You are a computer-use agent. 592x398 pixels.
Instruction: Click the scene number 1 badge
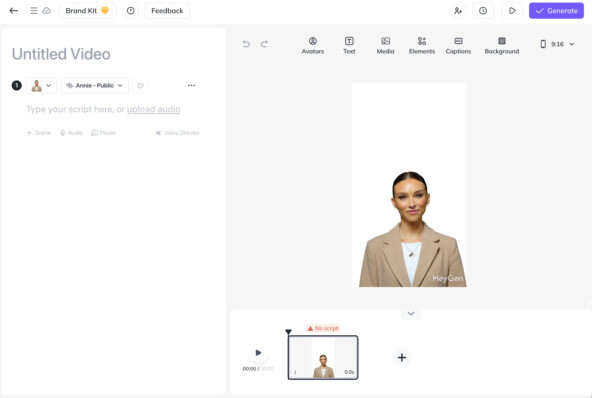click(x=17, y=86)
